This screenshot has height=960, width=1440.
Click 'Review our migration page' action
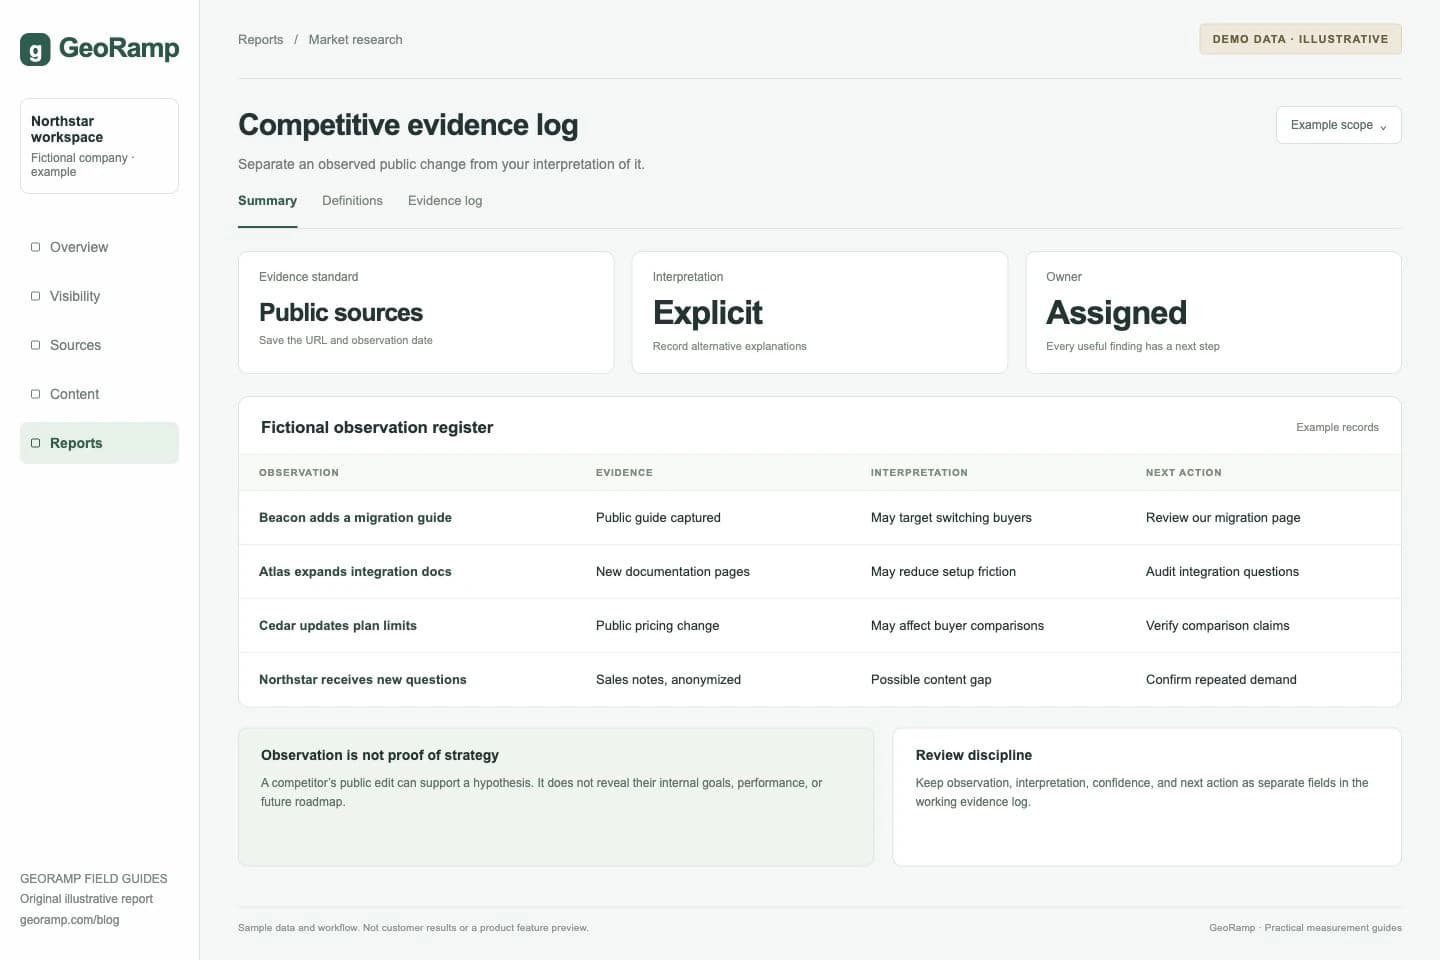point(1223,518)
